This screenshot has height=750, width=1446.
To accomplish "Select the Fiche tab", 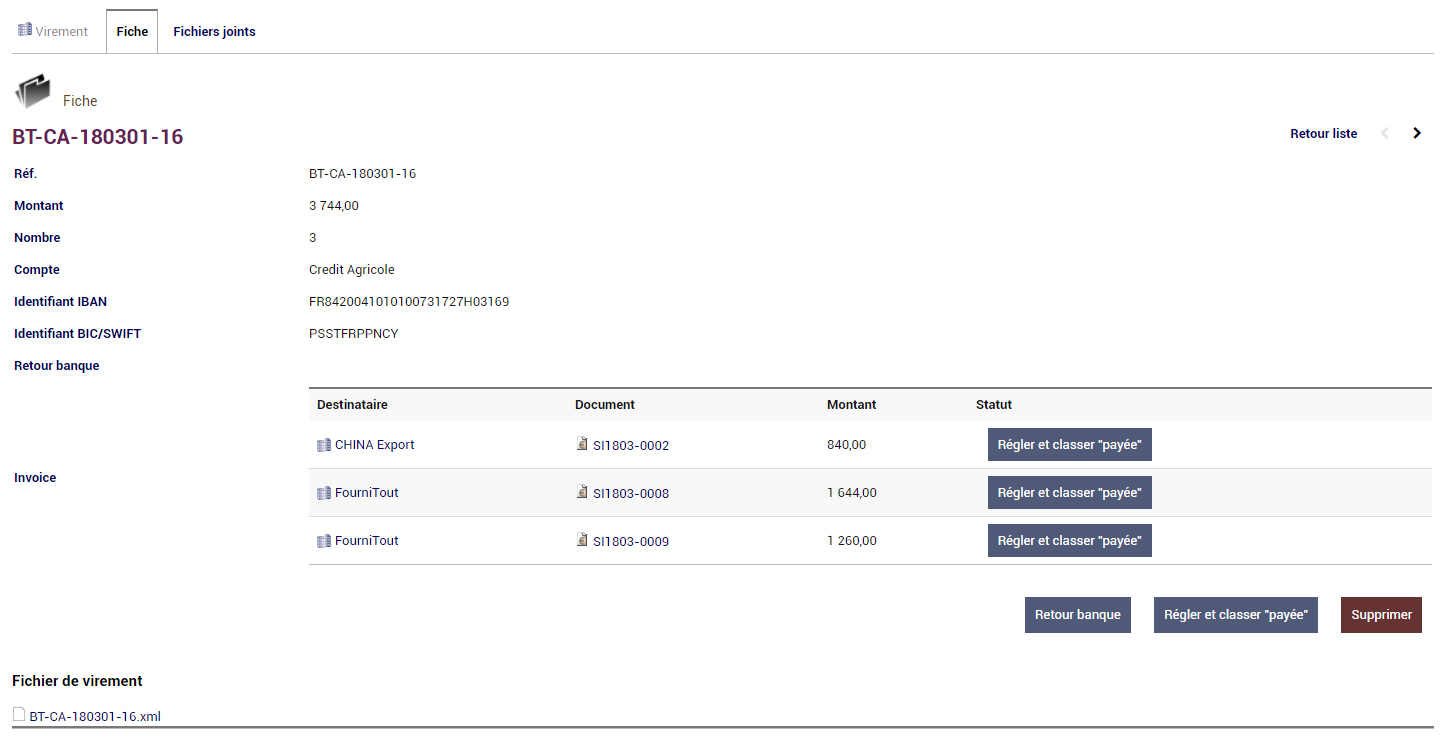I will [132, 31].
